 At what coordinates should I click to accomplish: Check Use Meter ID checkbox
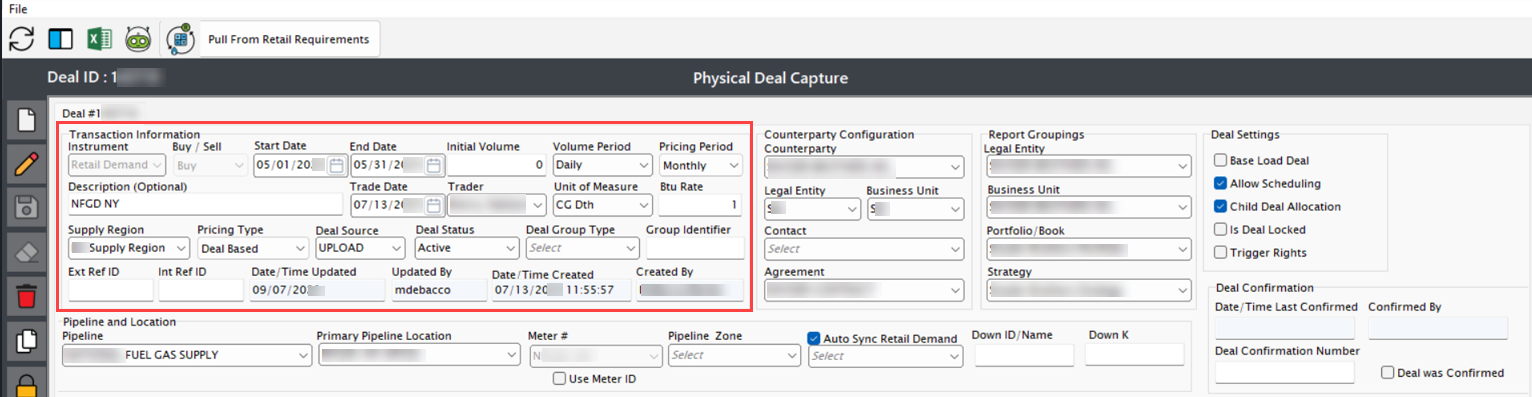(x=560, y=378)
